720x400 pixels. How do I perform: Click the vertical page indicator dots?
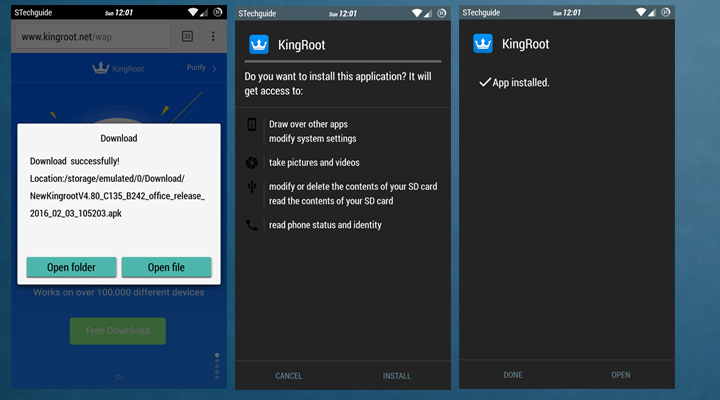pos(217,366)
